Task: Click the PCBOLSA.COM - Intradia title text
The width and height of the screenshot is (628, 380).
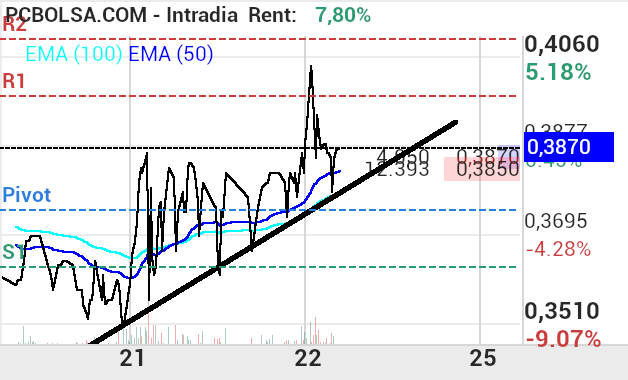Action: [x=121, y=15]
